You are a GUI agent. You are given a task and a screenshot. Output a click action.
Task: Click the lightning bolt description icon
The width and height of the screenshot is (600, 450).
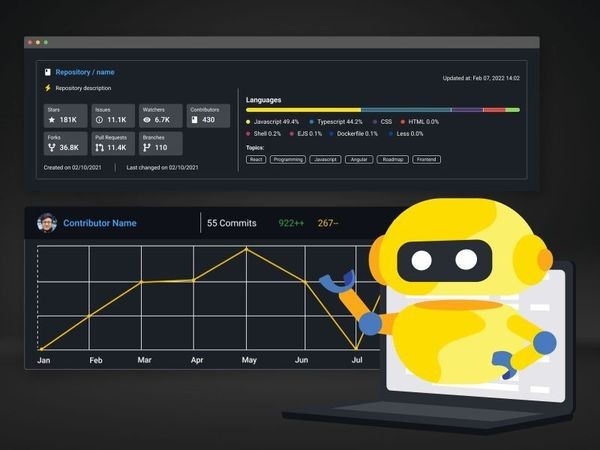[48, 88]
